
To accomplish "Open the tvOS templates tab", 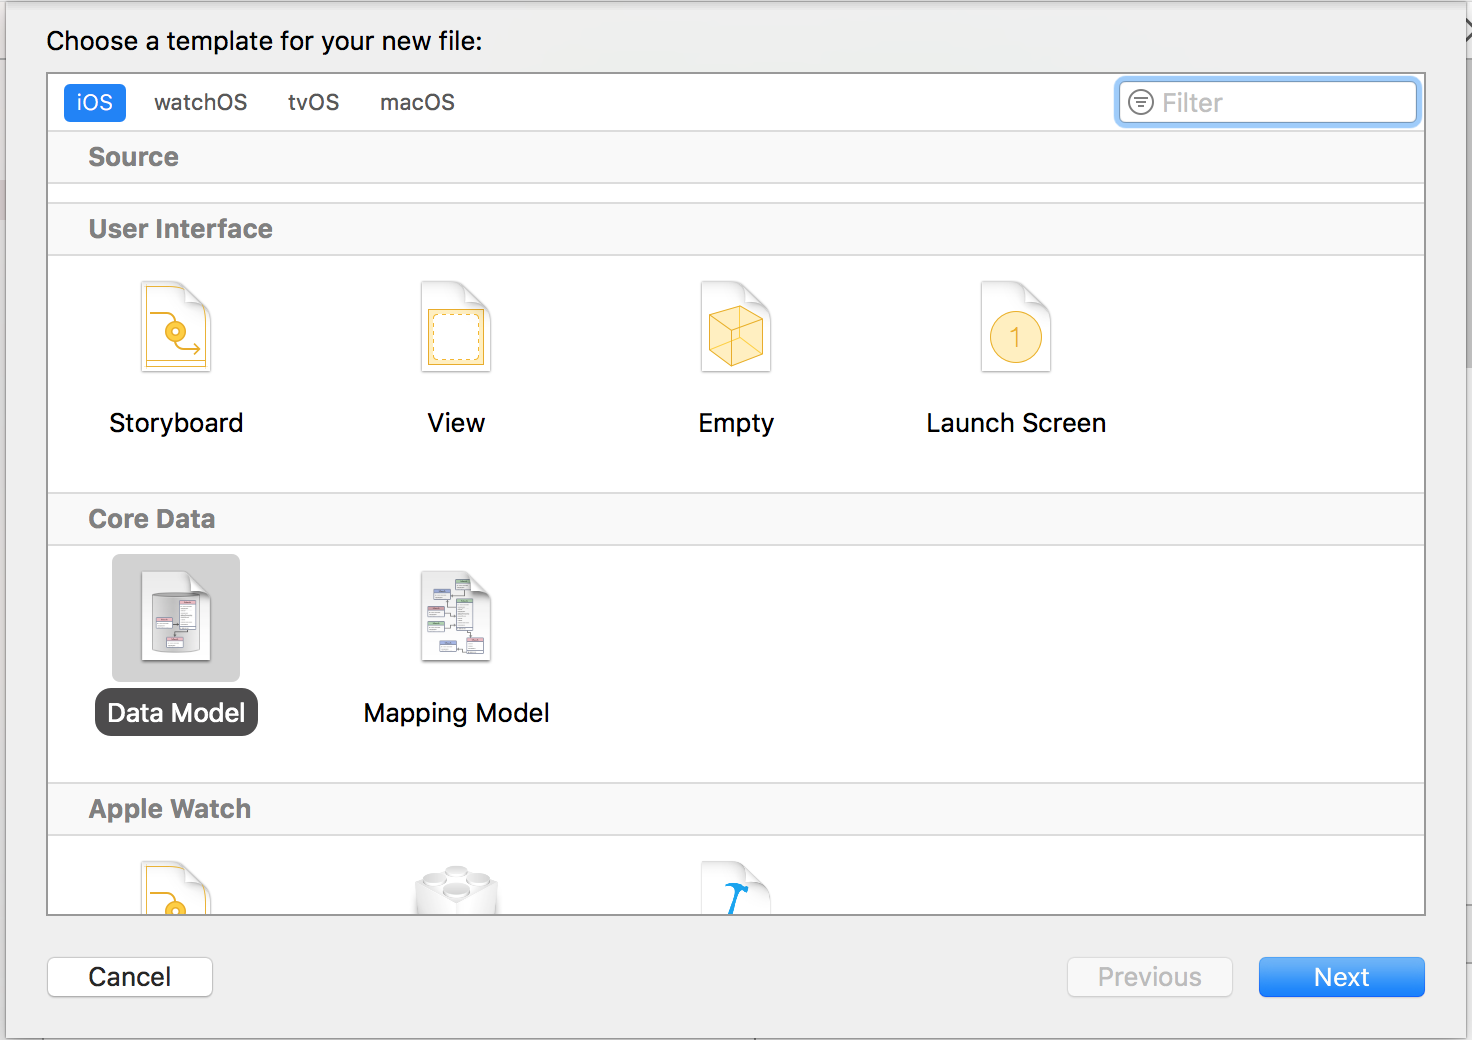I will coord(313,102).
